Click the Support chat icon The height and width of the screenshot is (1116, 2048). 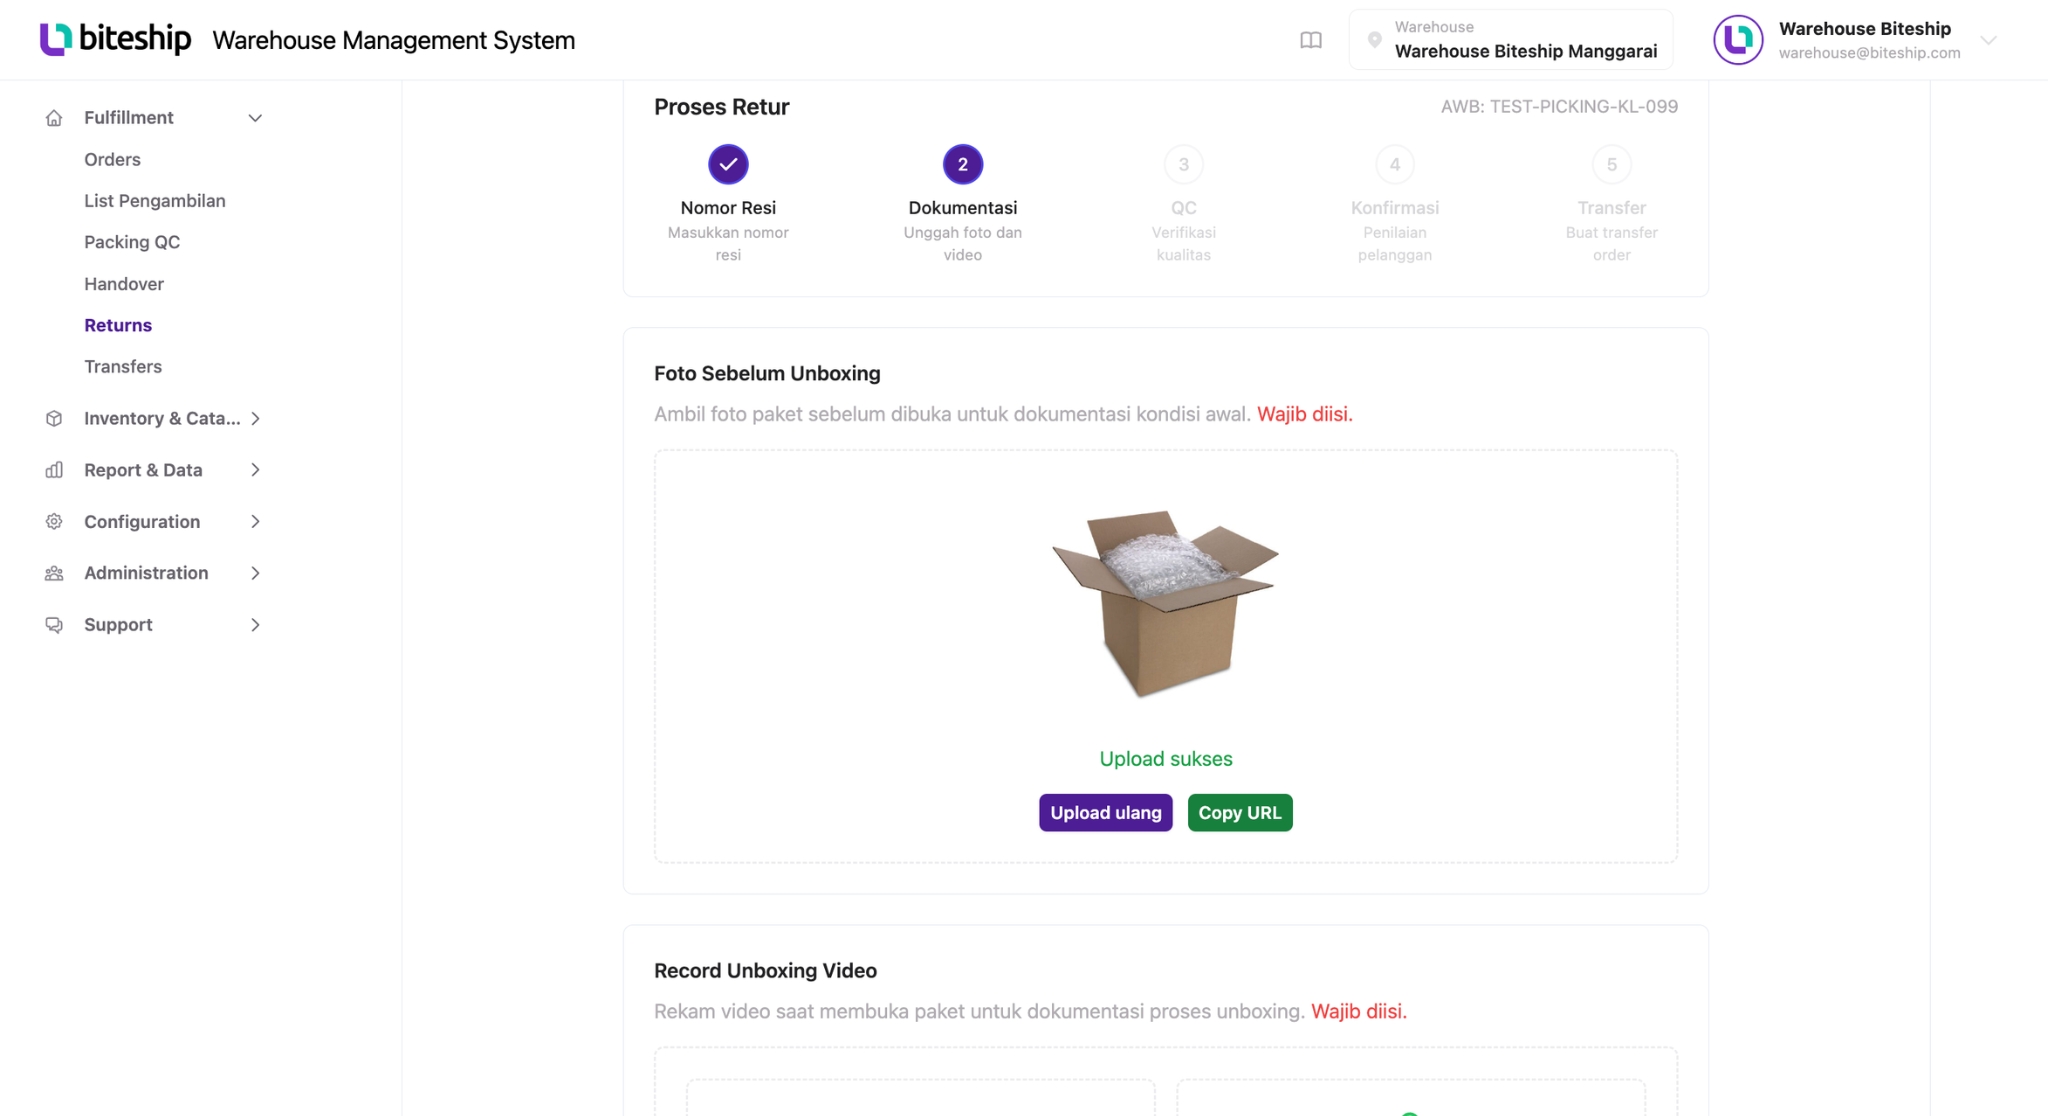tap(54, 625)
